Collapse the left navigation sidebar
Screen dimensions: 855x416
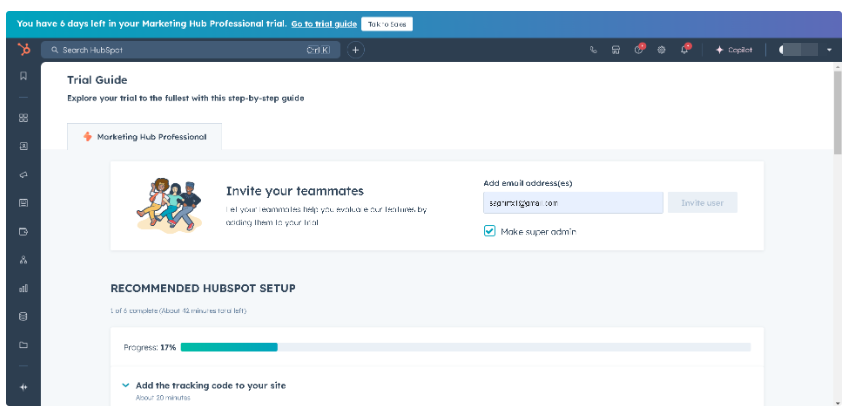pos(23,387)
